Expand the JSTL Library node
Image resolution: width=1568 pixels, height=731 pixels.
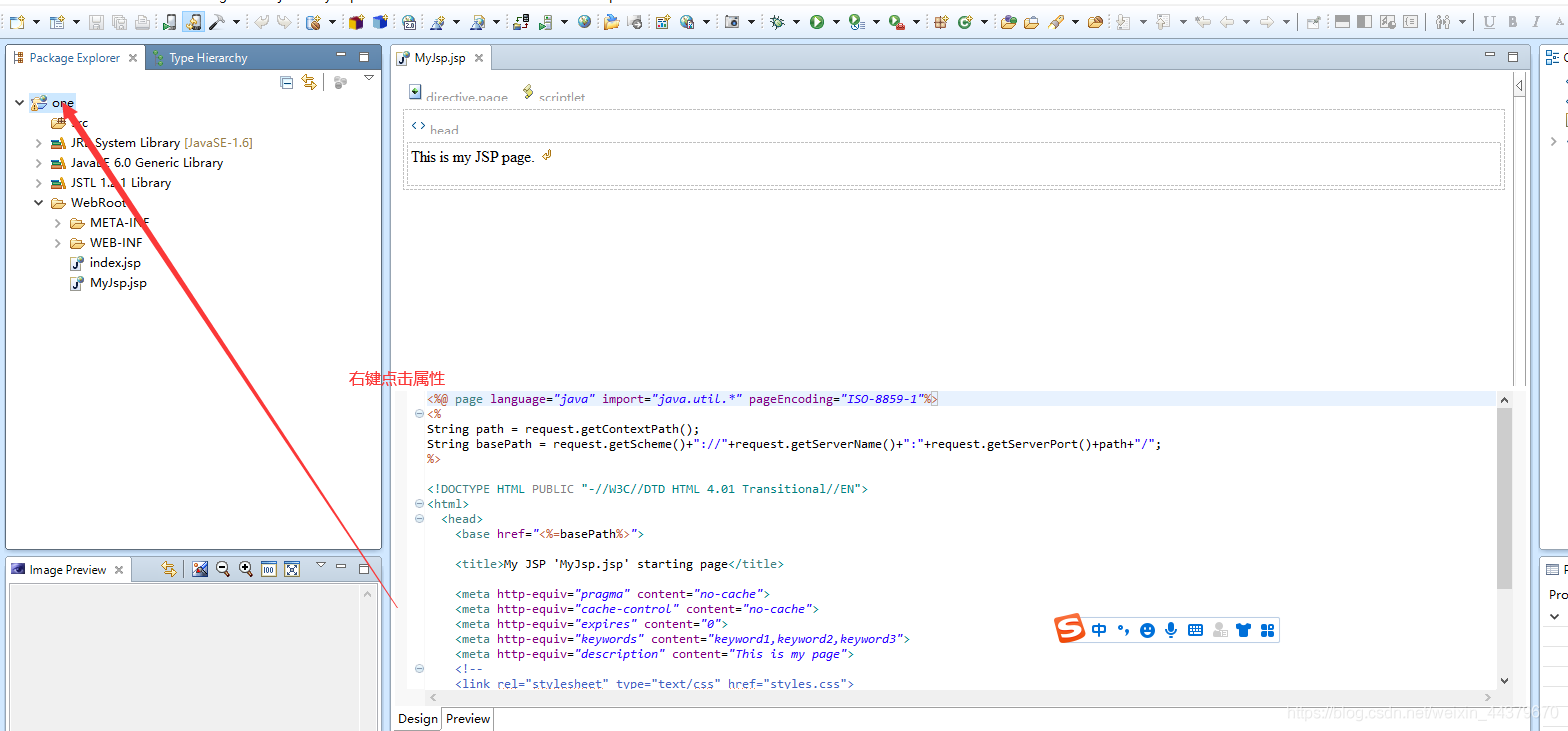pyautogui.click(x=39, y=183)
